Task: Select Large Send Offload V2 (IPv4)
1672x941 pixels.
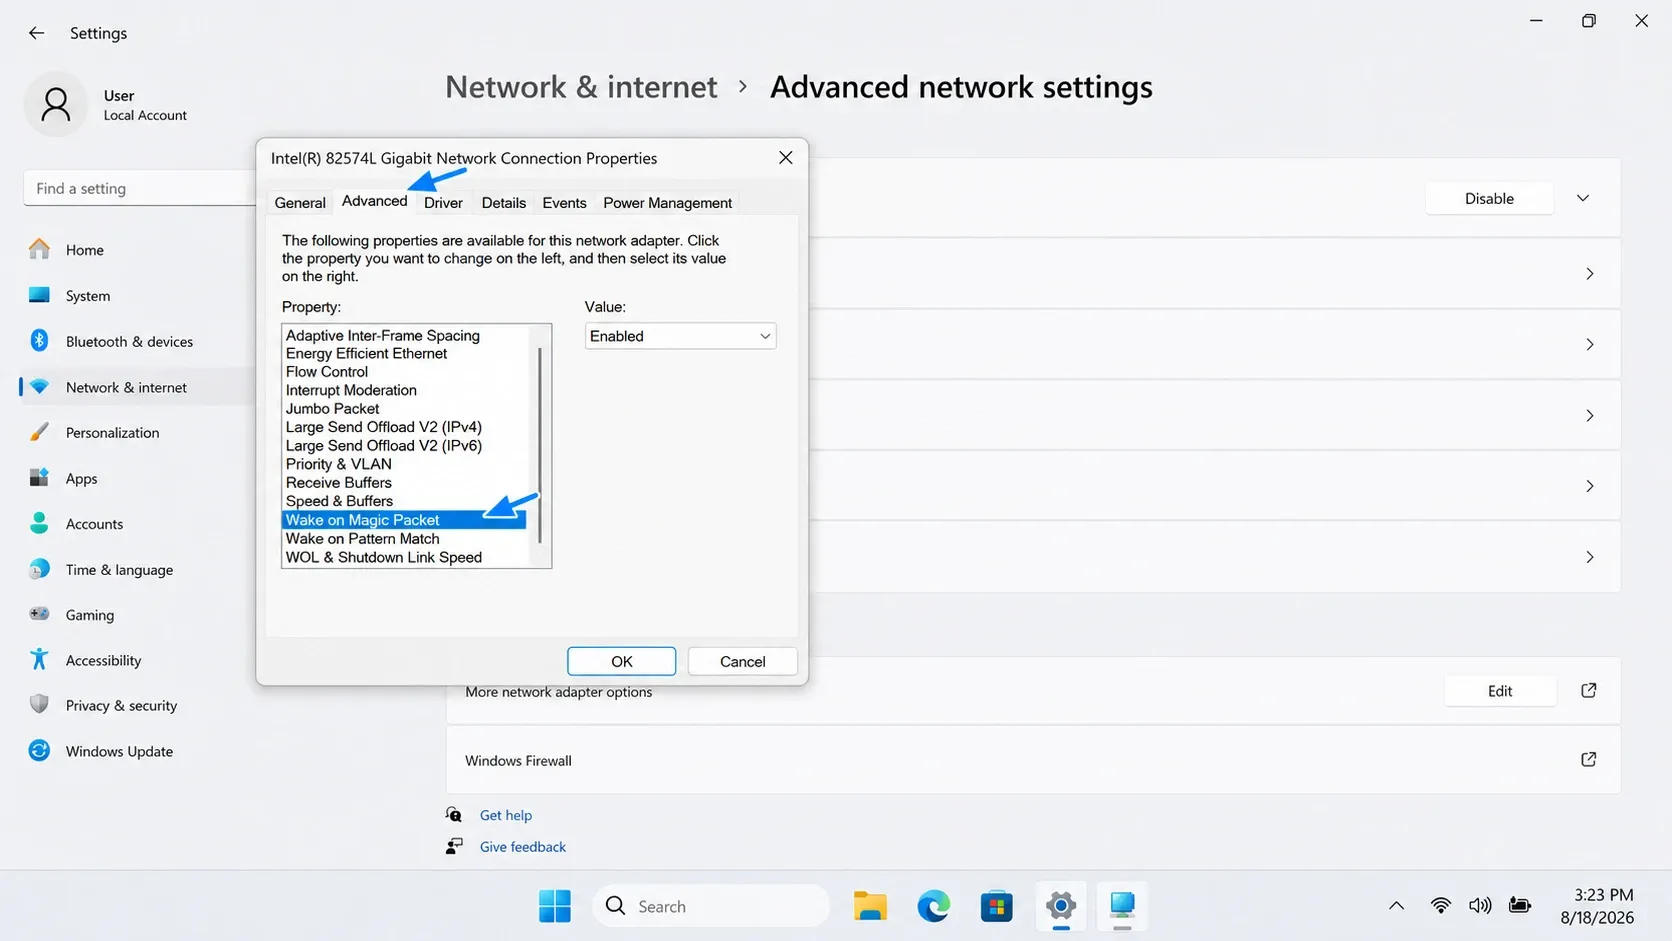Action: (x=384, y=426)
